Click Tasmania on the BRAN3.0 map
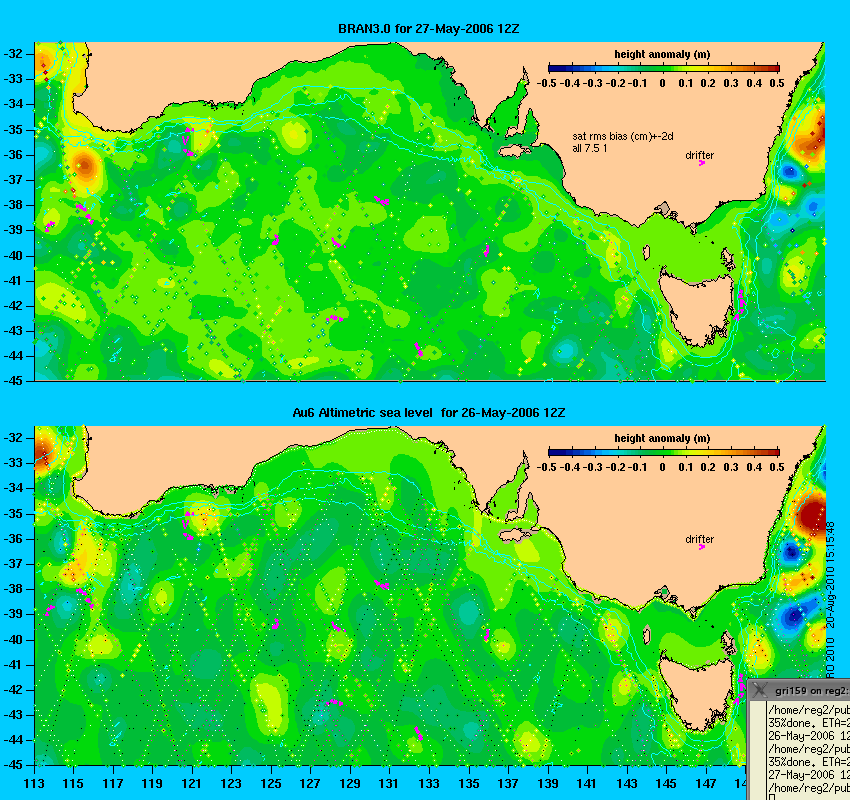The image size is (850, 800). 698,306
